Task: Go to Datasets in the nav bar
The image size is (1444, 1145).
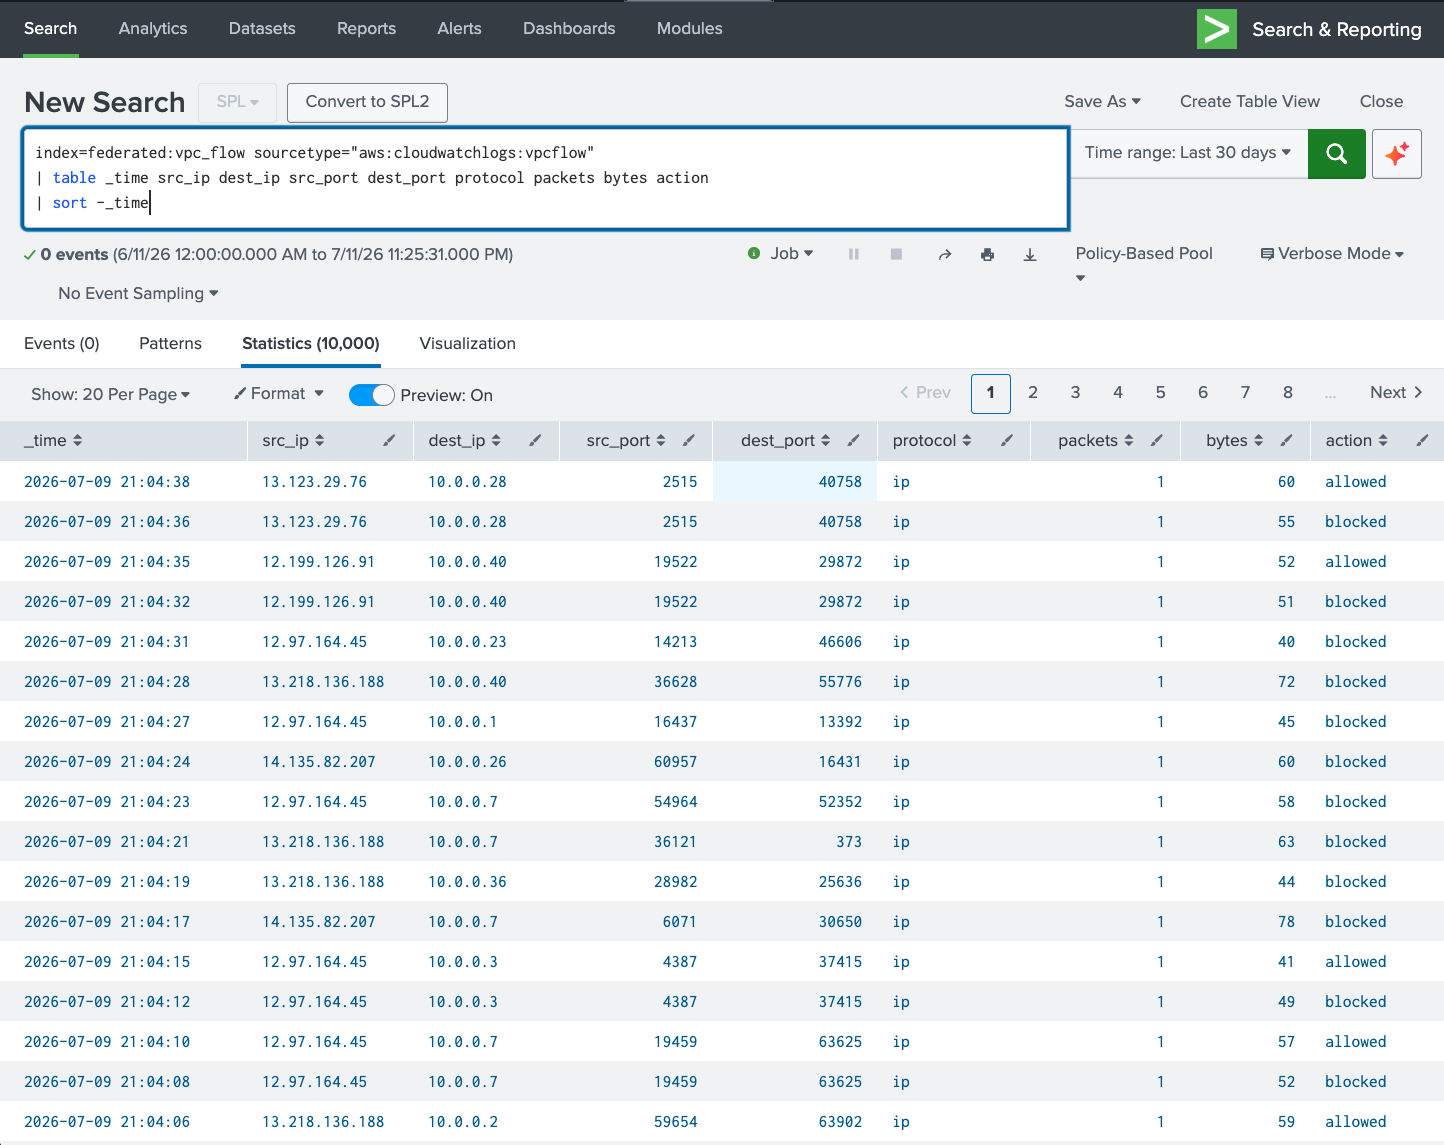Action: click(x=262, y=28)
